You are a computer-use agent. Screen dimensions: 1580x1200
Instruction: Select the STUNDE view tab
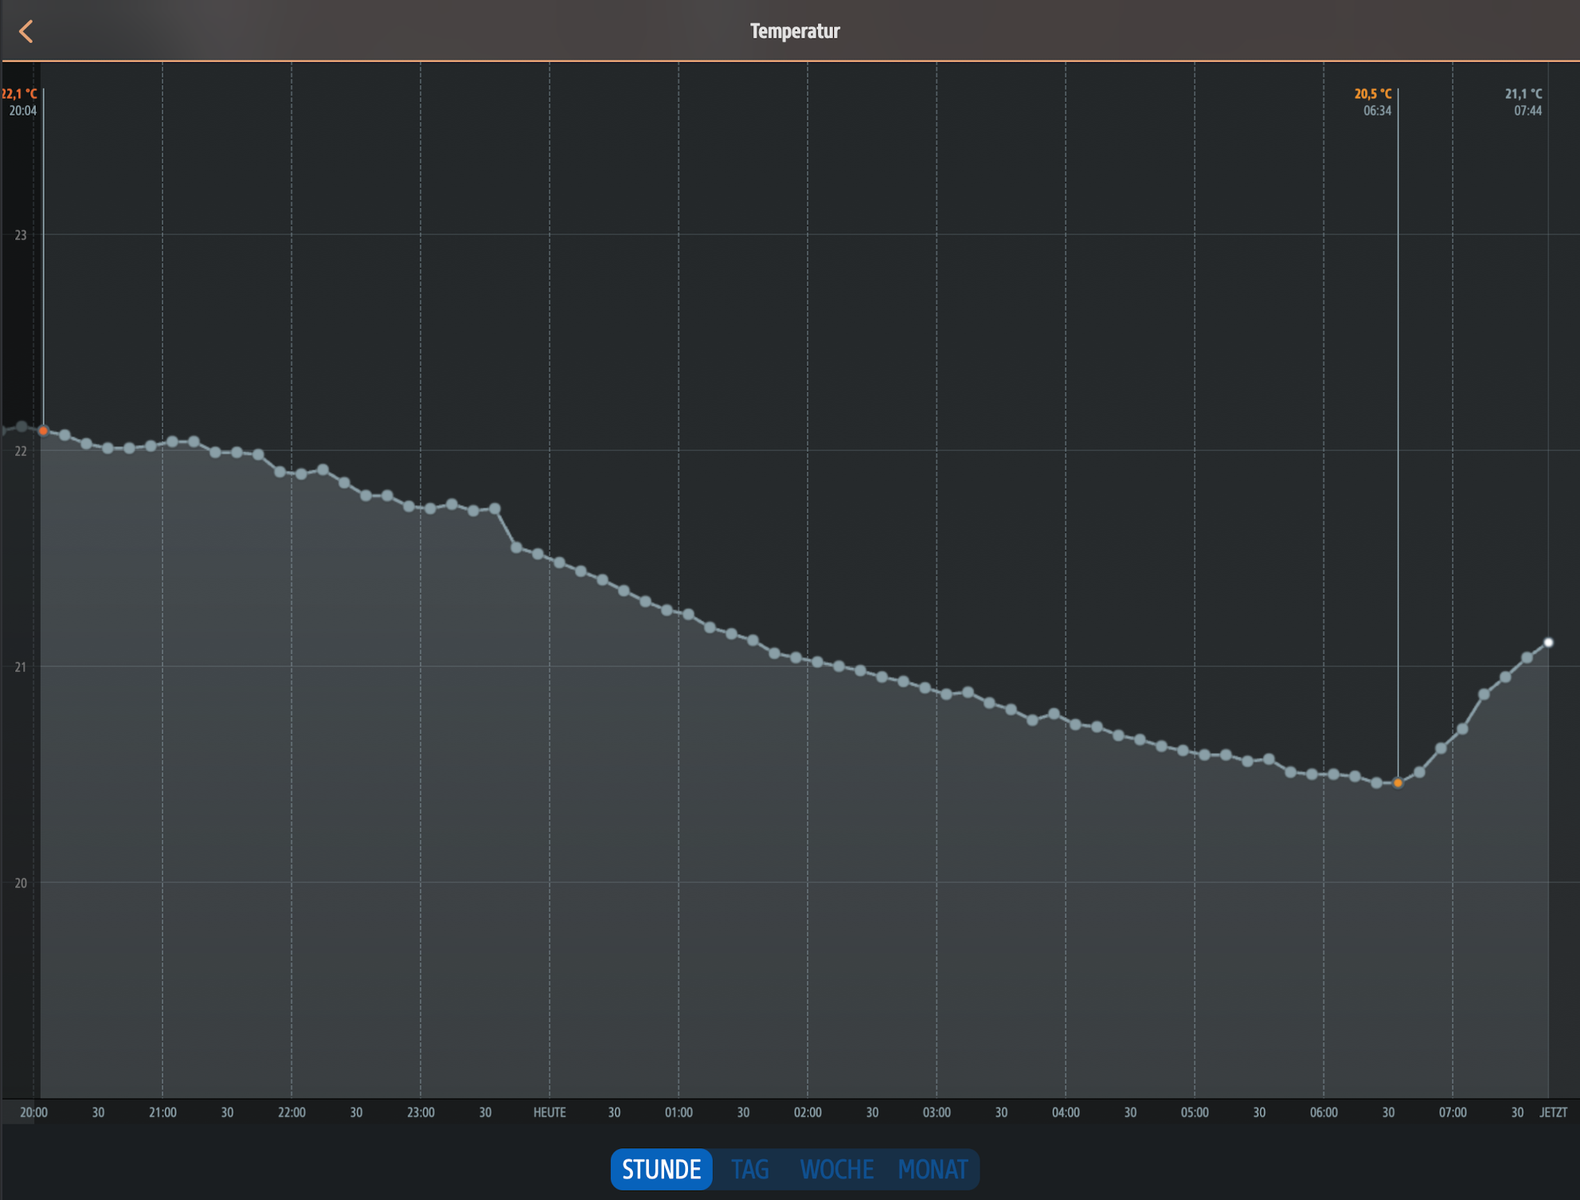pos(661,1169)
